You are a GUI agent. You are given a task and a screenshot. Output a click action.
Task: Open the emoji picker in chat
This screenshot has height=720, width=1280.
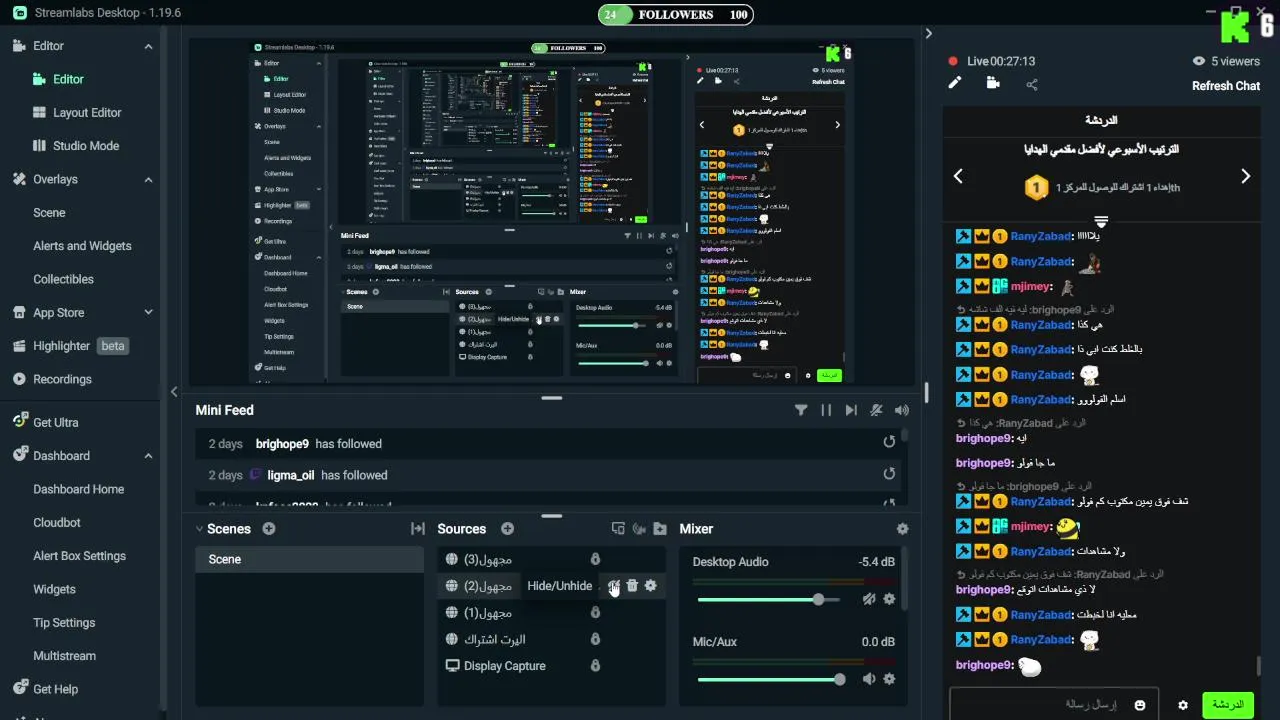pyautogui.click(x=1139, y=705)
